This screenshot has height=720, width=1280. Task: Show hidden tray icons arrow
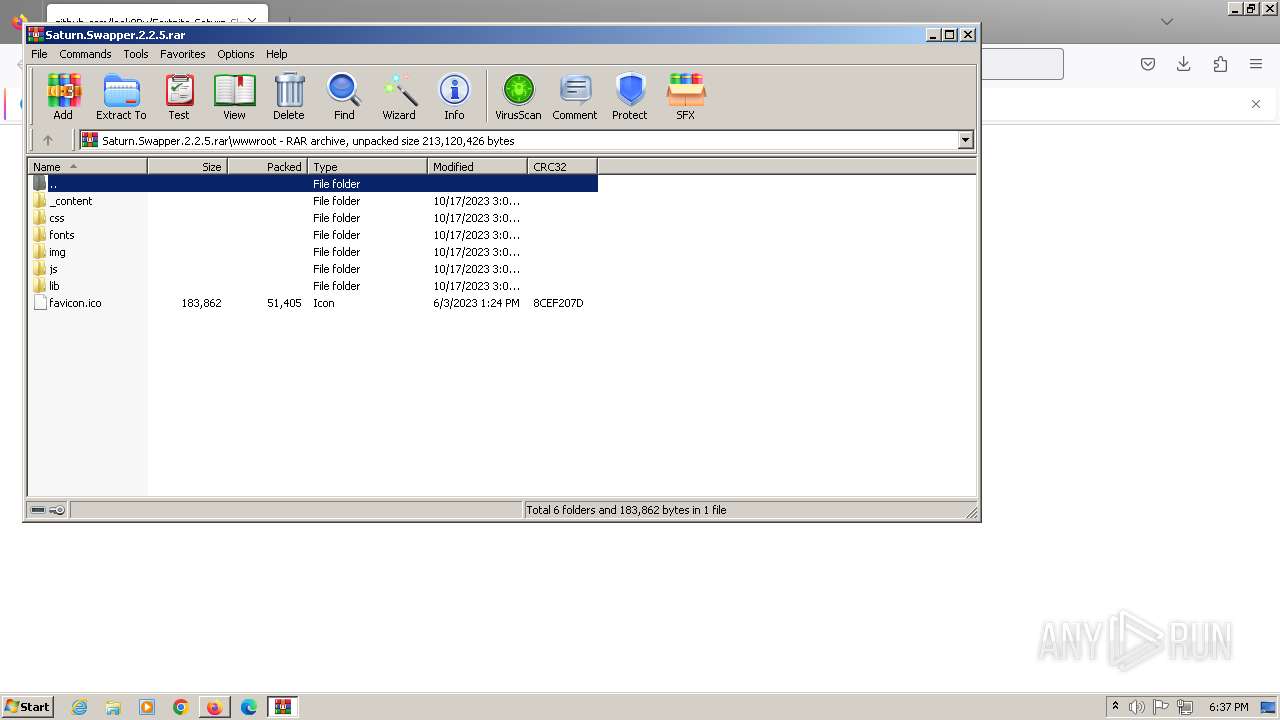[x=1115, y=707]
